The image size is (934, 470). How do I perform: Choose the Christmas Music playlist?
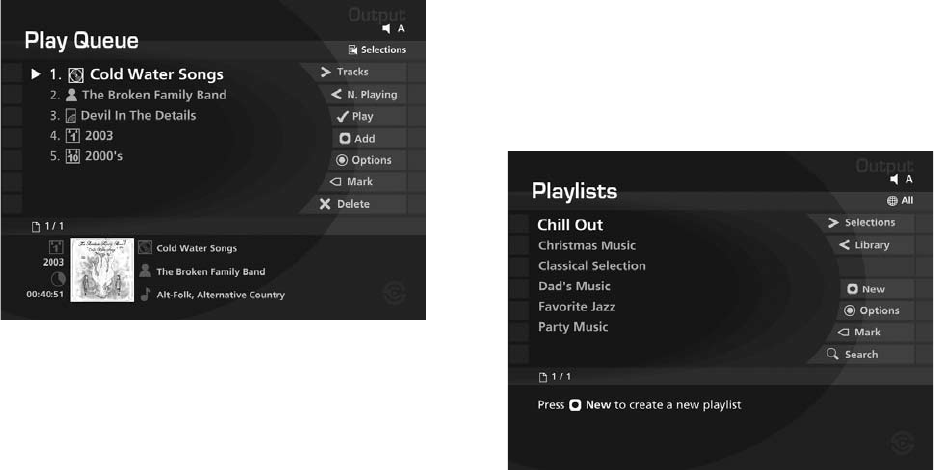pyautogui.click(x=586, y=246)
